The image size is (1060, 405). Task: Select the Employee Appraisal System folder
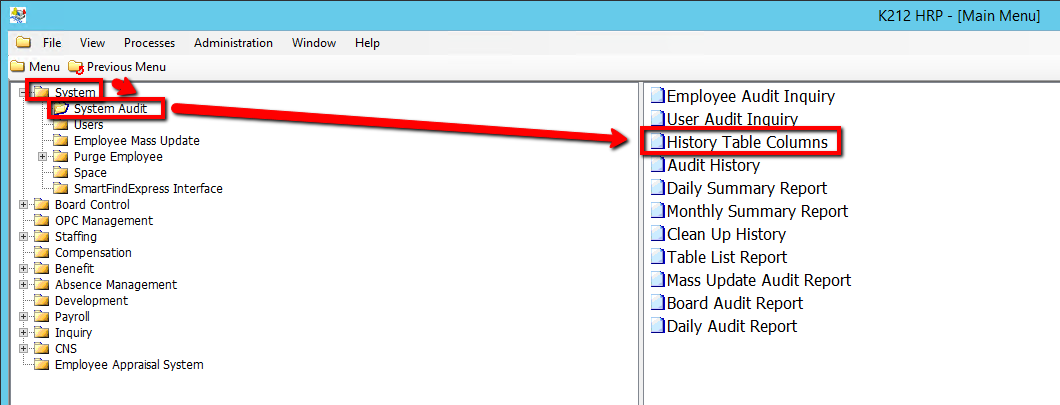(x=128, y=365)
